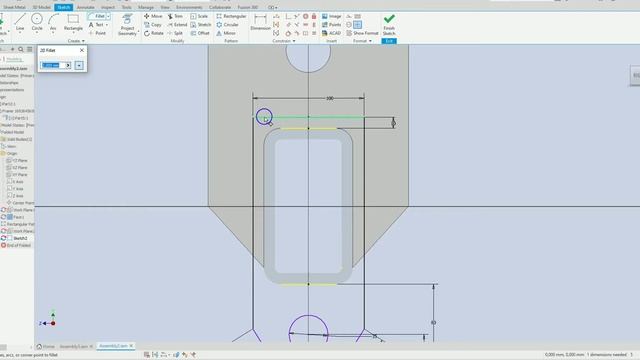Search the model browser
Image resolution: width=640 pixels, height=360 pixels.
click(21, 49)
